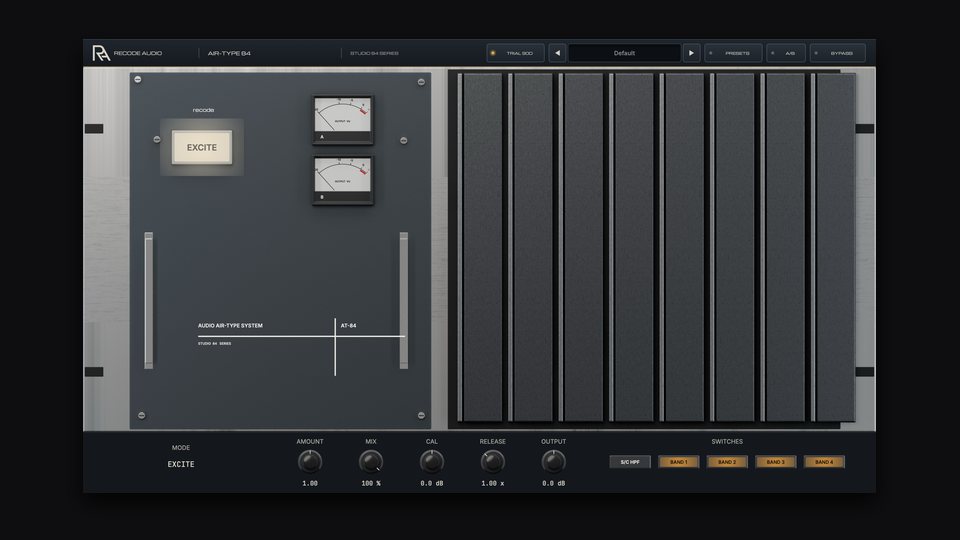Open the Default preset name dropdown
Screen dimensions: 960x540
(624, 53)
